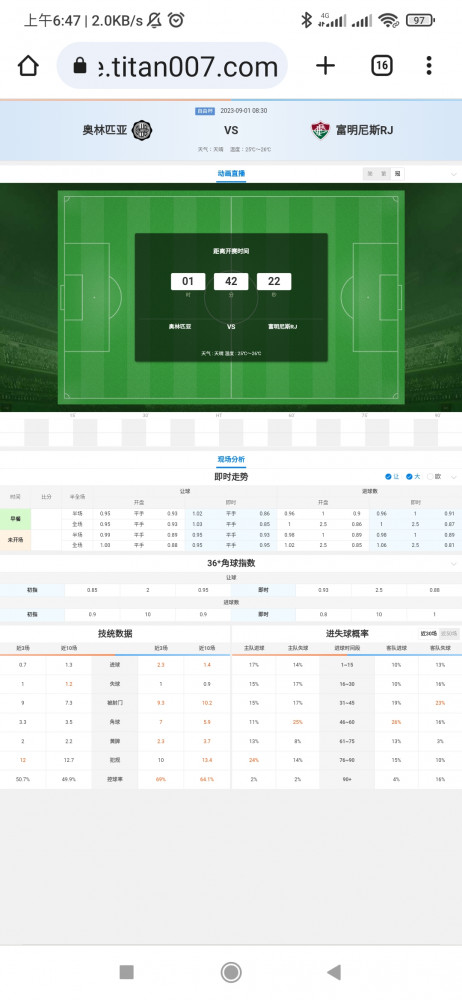Image resolution: width=462 pixels, height=1000 pixels.
Task: Tap the Android back navigation triangle
Action: [x=334, y=972]
